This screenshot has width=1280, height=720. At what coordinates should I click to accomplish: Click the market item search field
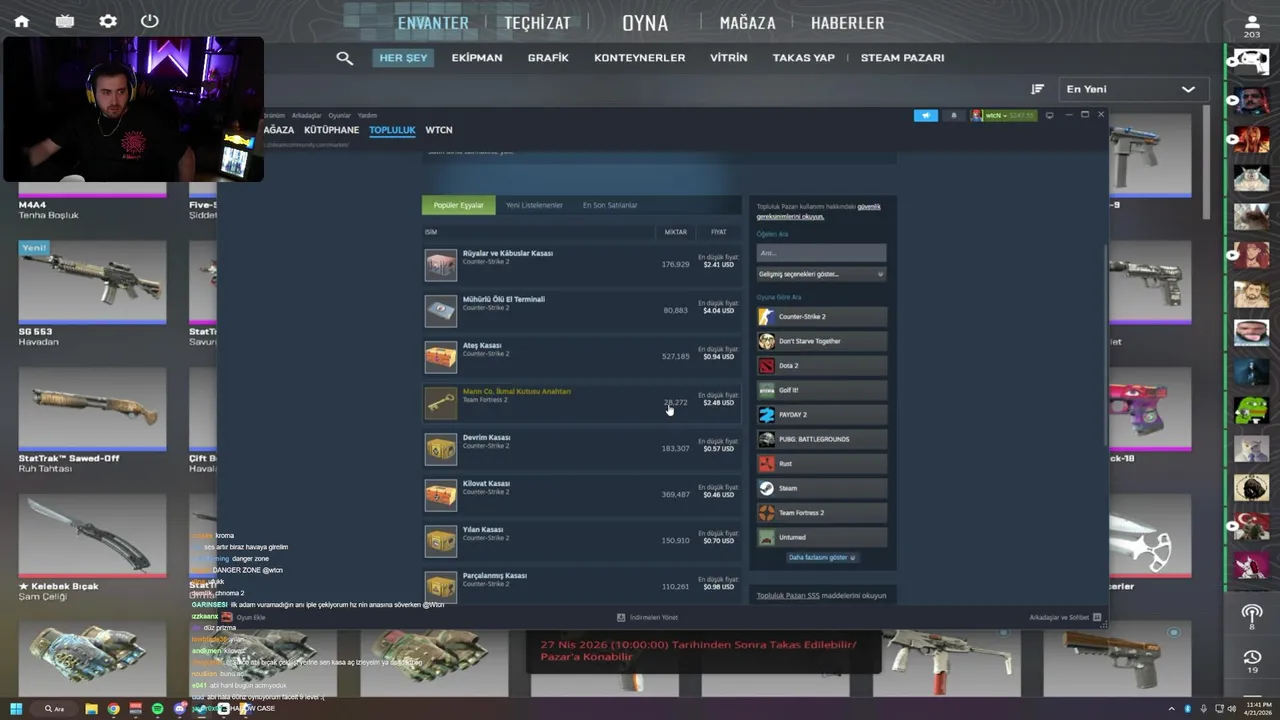pyautogui.click(x=821, y=253)
